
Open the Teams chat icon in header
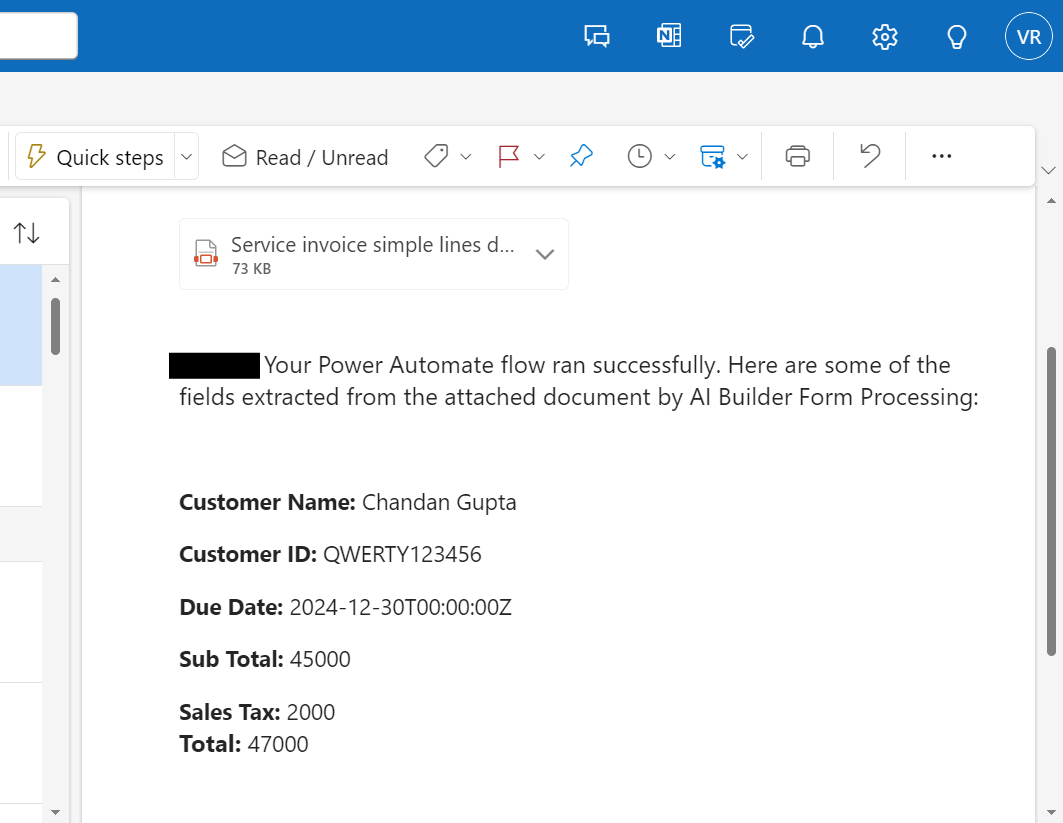(597, 37)
